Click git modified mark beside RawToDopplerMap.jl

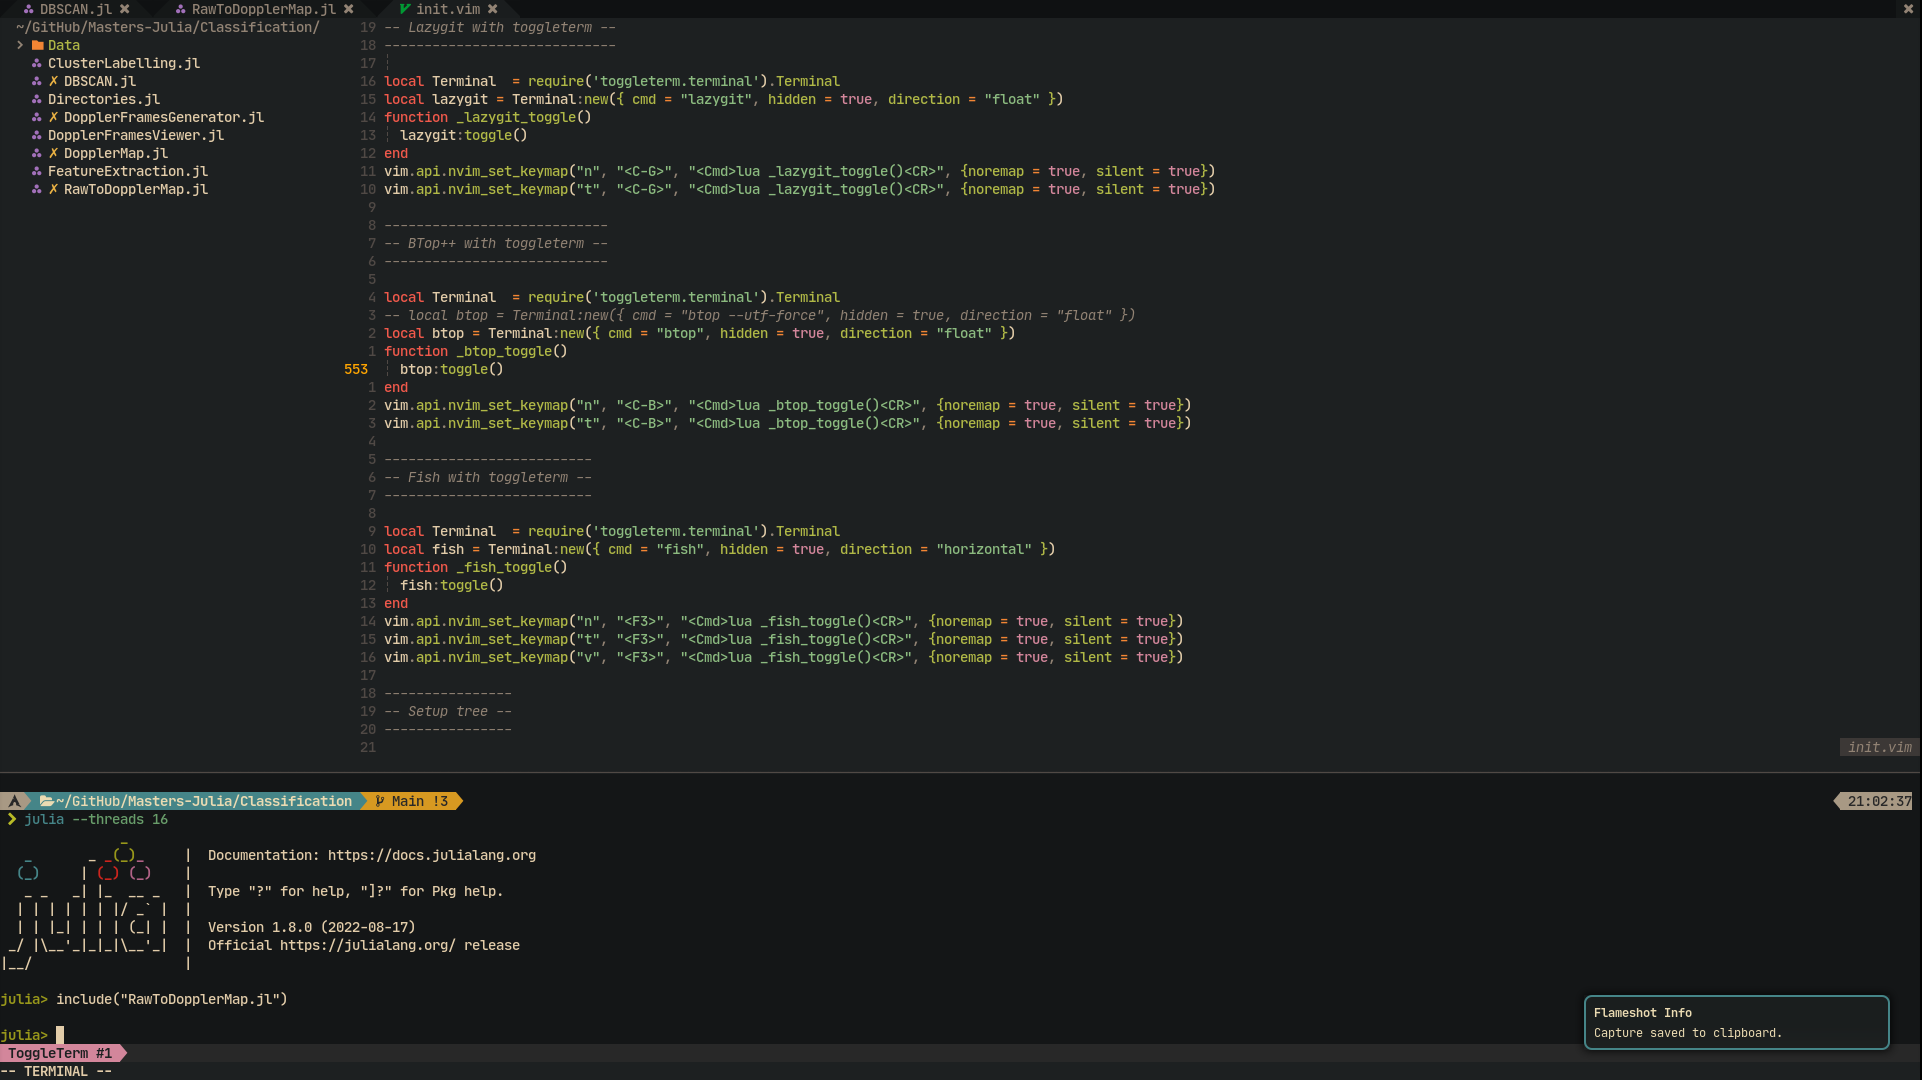point(53,189)
